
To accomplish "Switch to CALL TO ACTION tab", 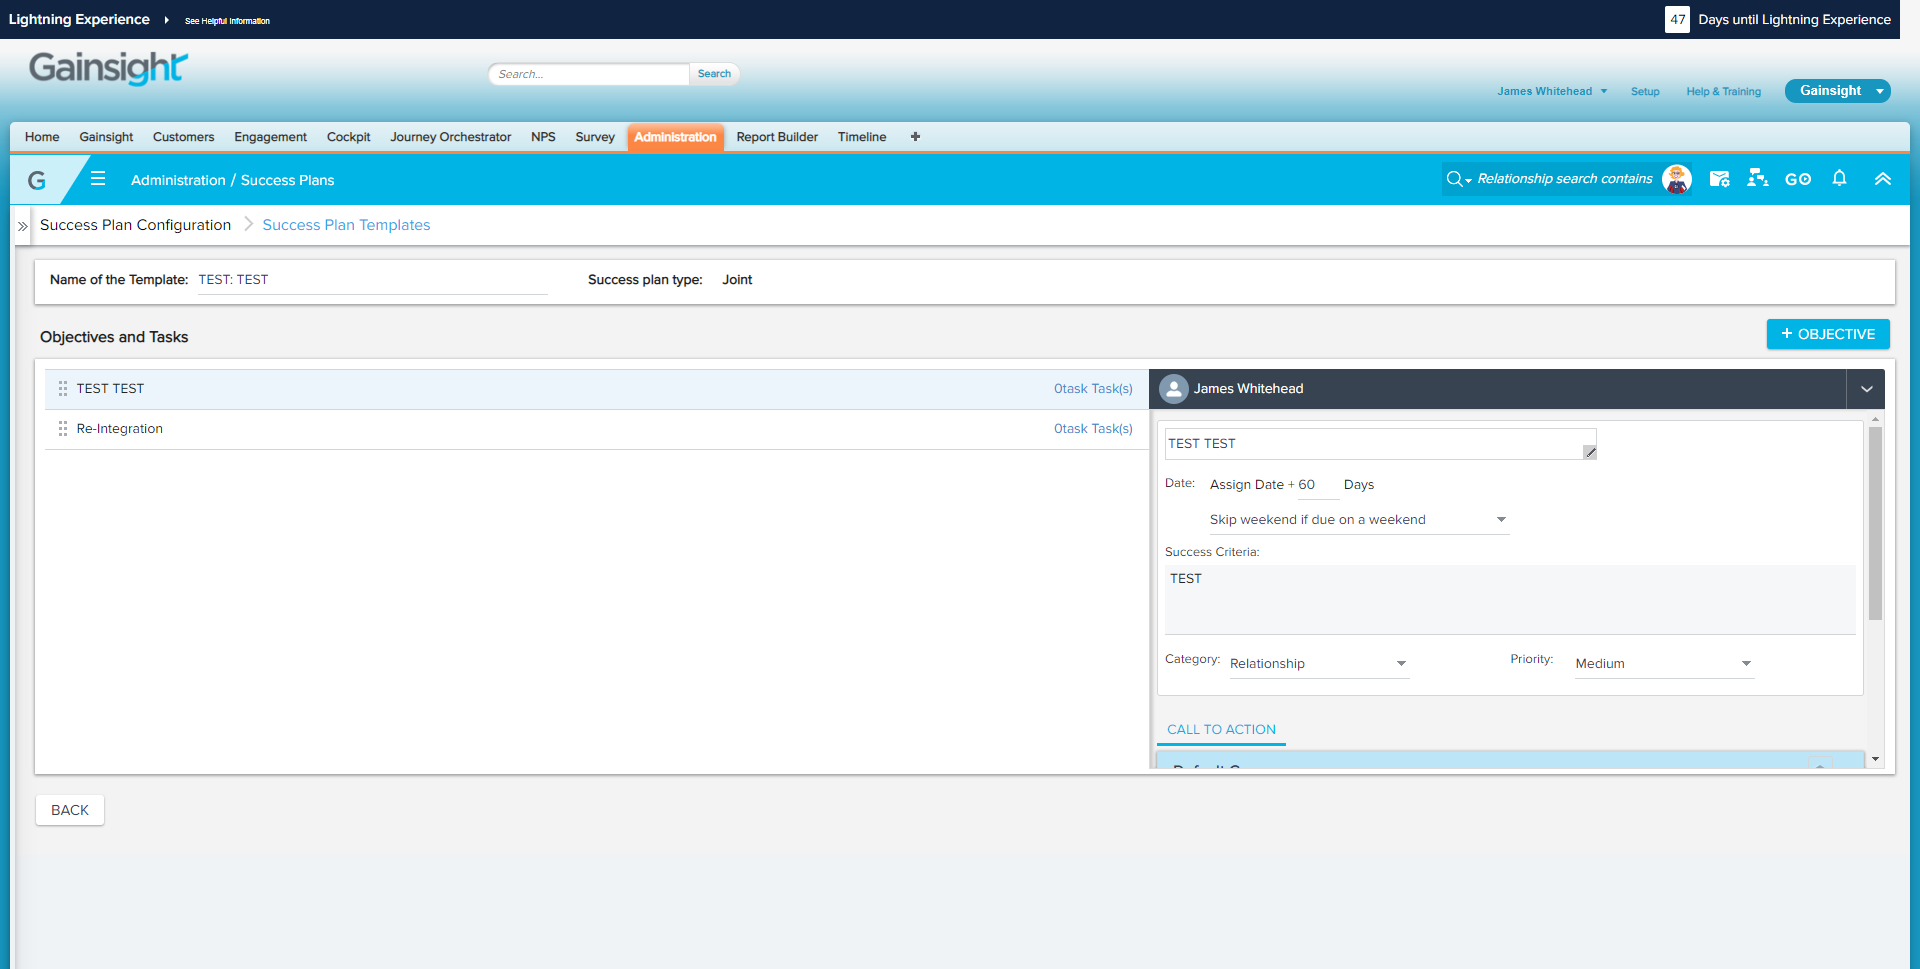I will (1221, 730).
